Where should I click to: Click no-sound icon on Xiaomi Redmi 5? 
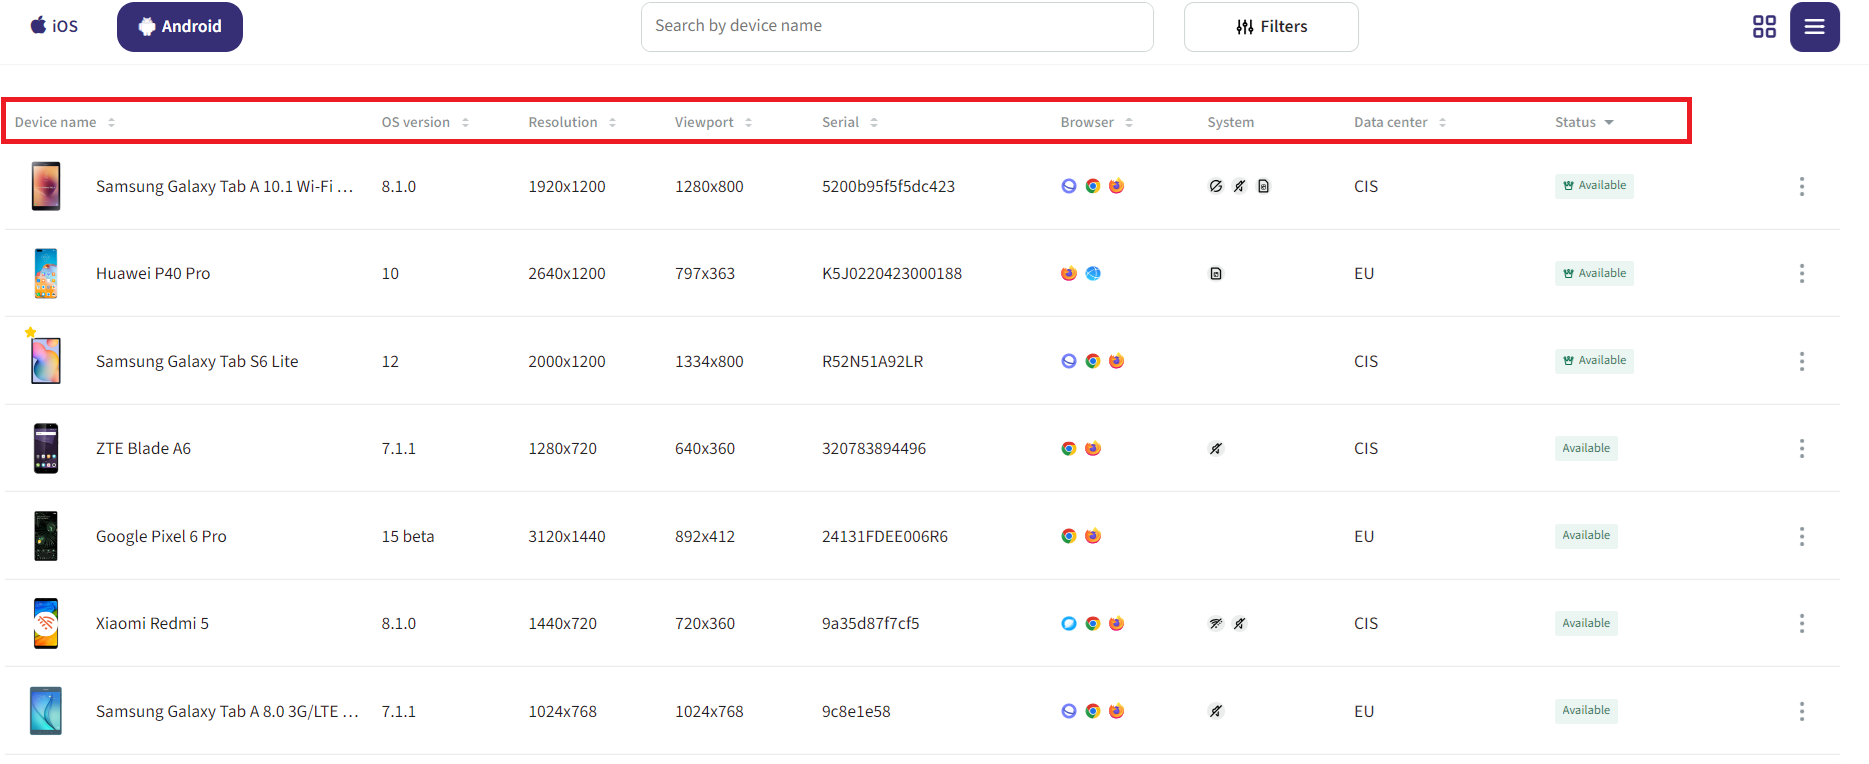pyautogui.click(x=1240, y=623)
